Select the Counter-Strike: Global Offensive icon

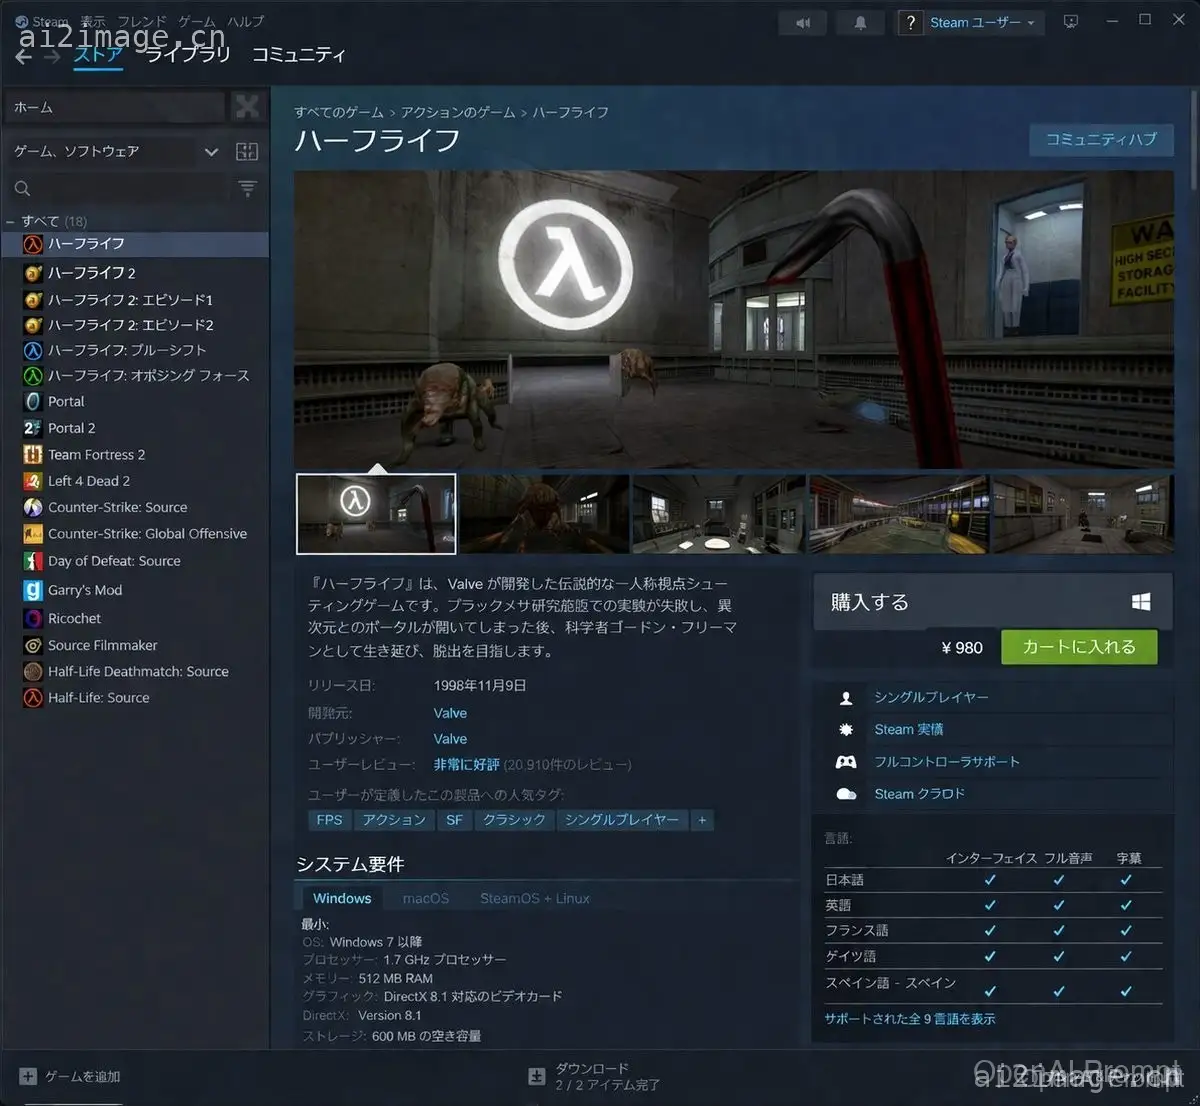coord(33,534)
